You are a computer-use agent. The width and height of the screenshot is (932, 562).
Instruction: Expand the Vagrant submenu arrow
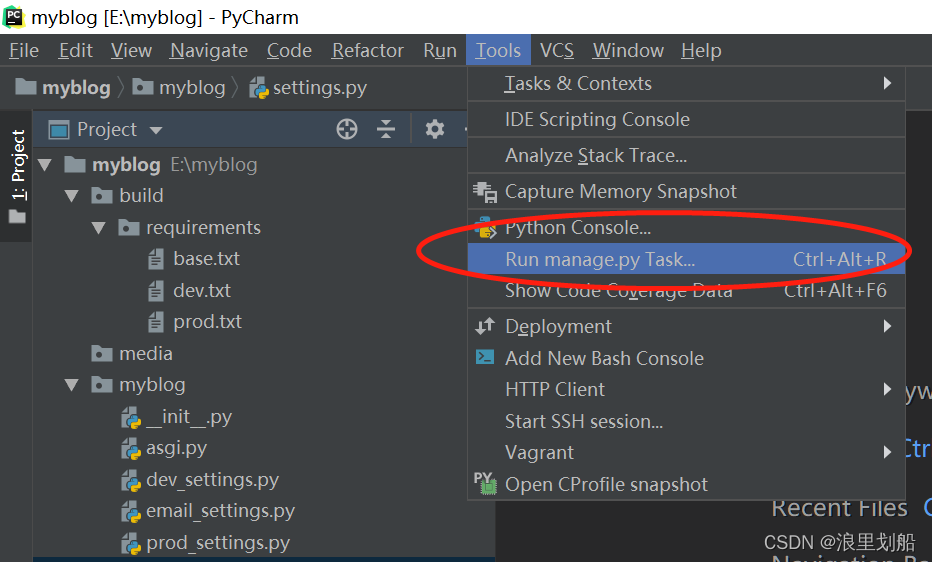[887, 452]
